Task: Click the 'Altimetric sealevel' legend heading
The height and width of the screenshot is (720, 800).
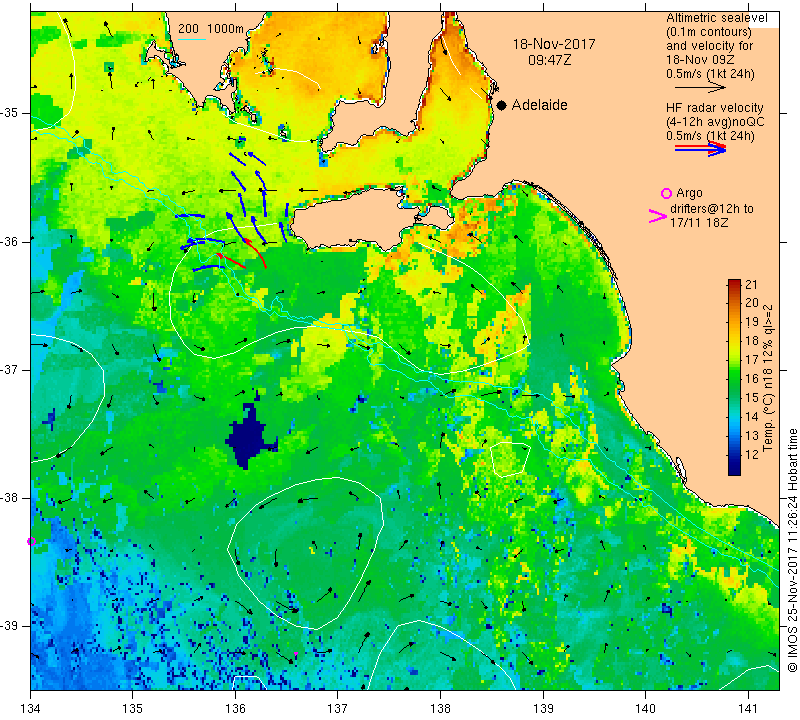Action: tap(716, 18)
